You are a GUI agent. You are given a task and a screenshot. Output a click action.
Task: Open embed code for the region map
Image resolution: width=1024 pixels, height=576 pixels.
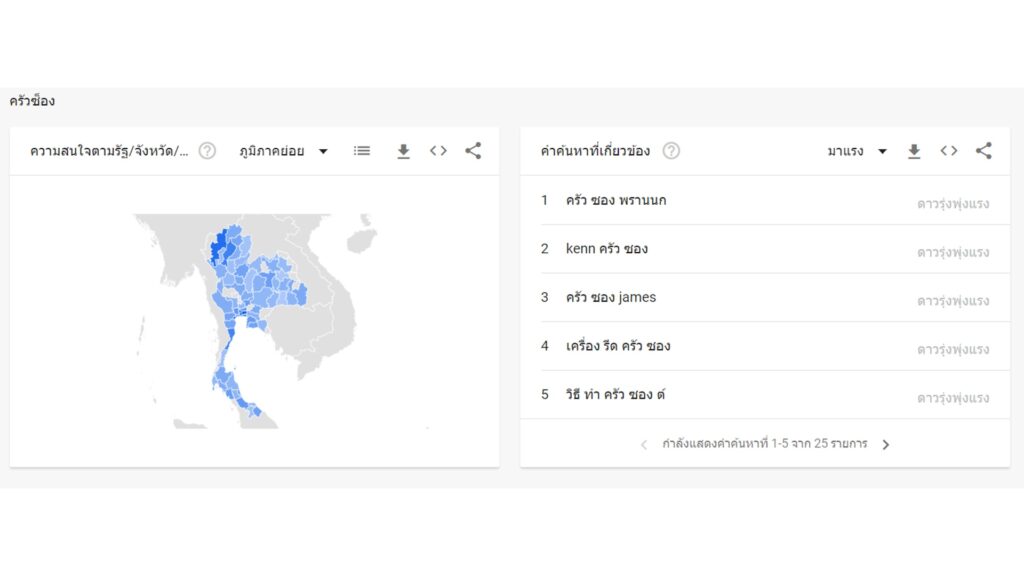(438, 151)
